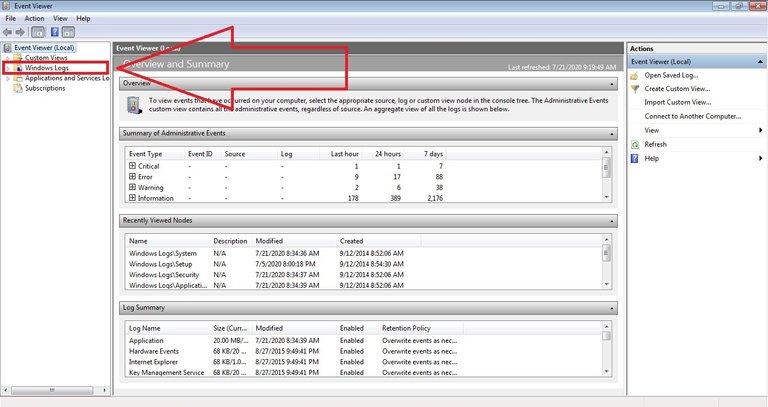The image size is (768, 407).
Task: Click administrative events list scroll down arrow
Action: pos(606,197)
